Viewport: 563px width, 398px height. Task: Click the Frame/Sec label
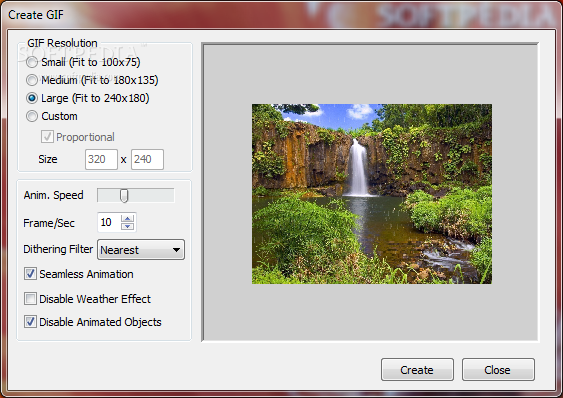click(x=49, y=223)
